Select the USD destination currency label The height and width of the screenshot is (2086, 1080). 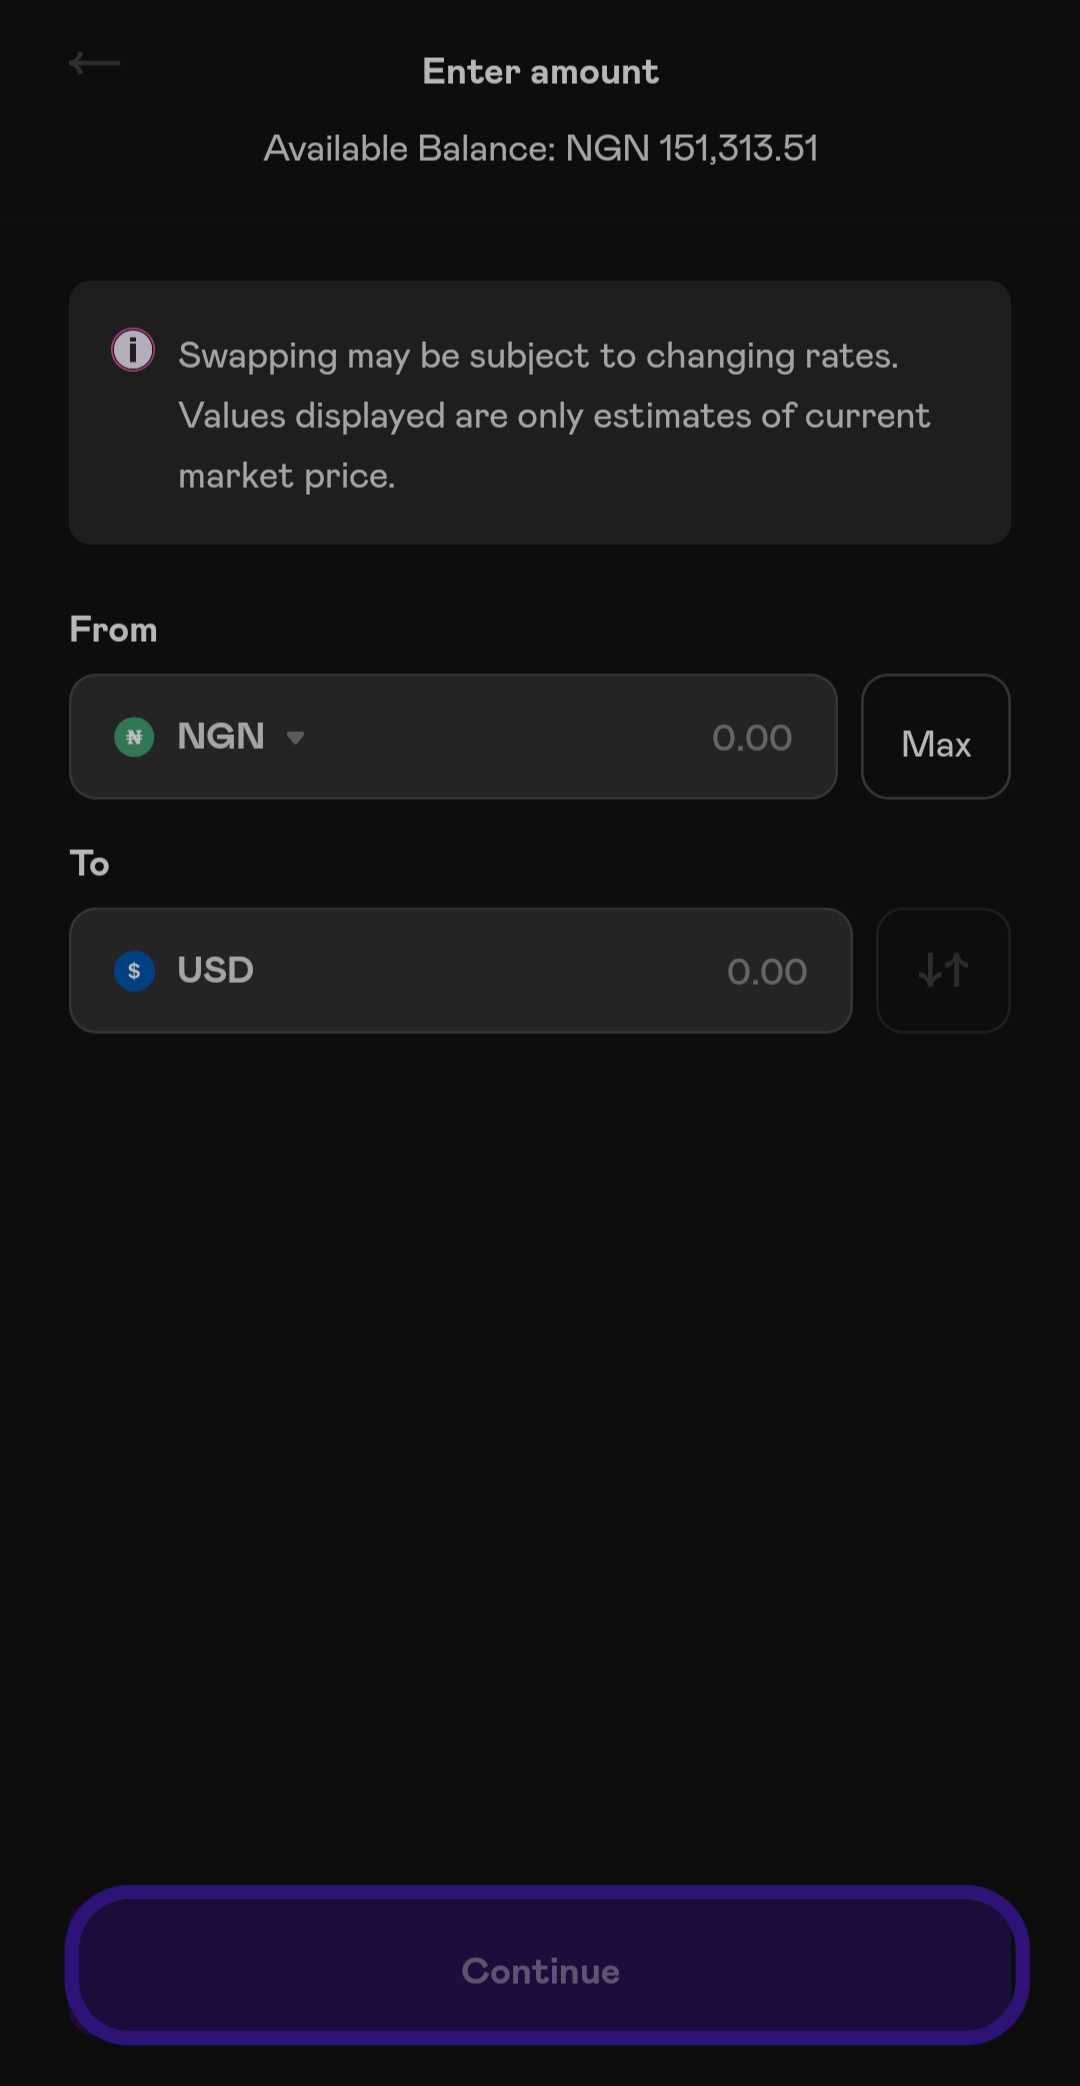pos(215,970)
